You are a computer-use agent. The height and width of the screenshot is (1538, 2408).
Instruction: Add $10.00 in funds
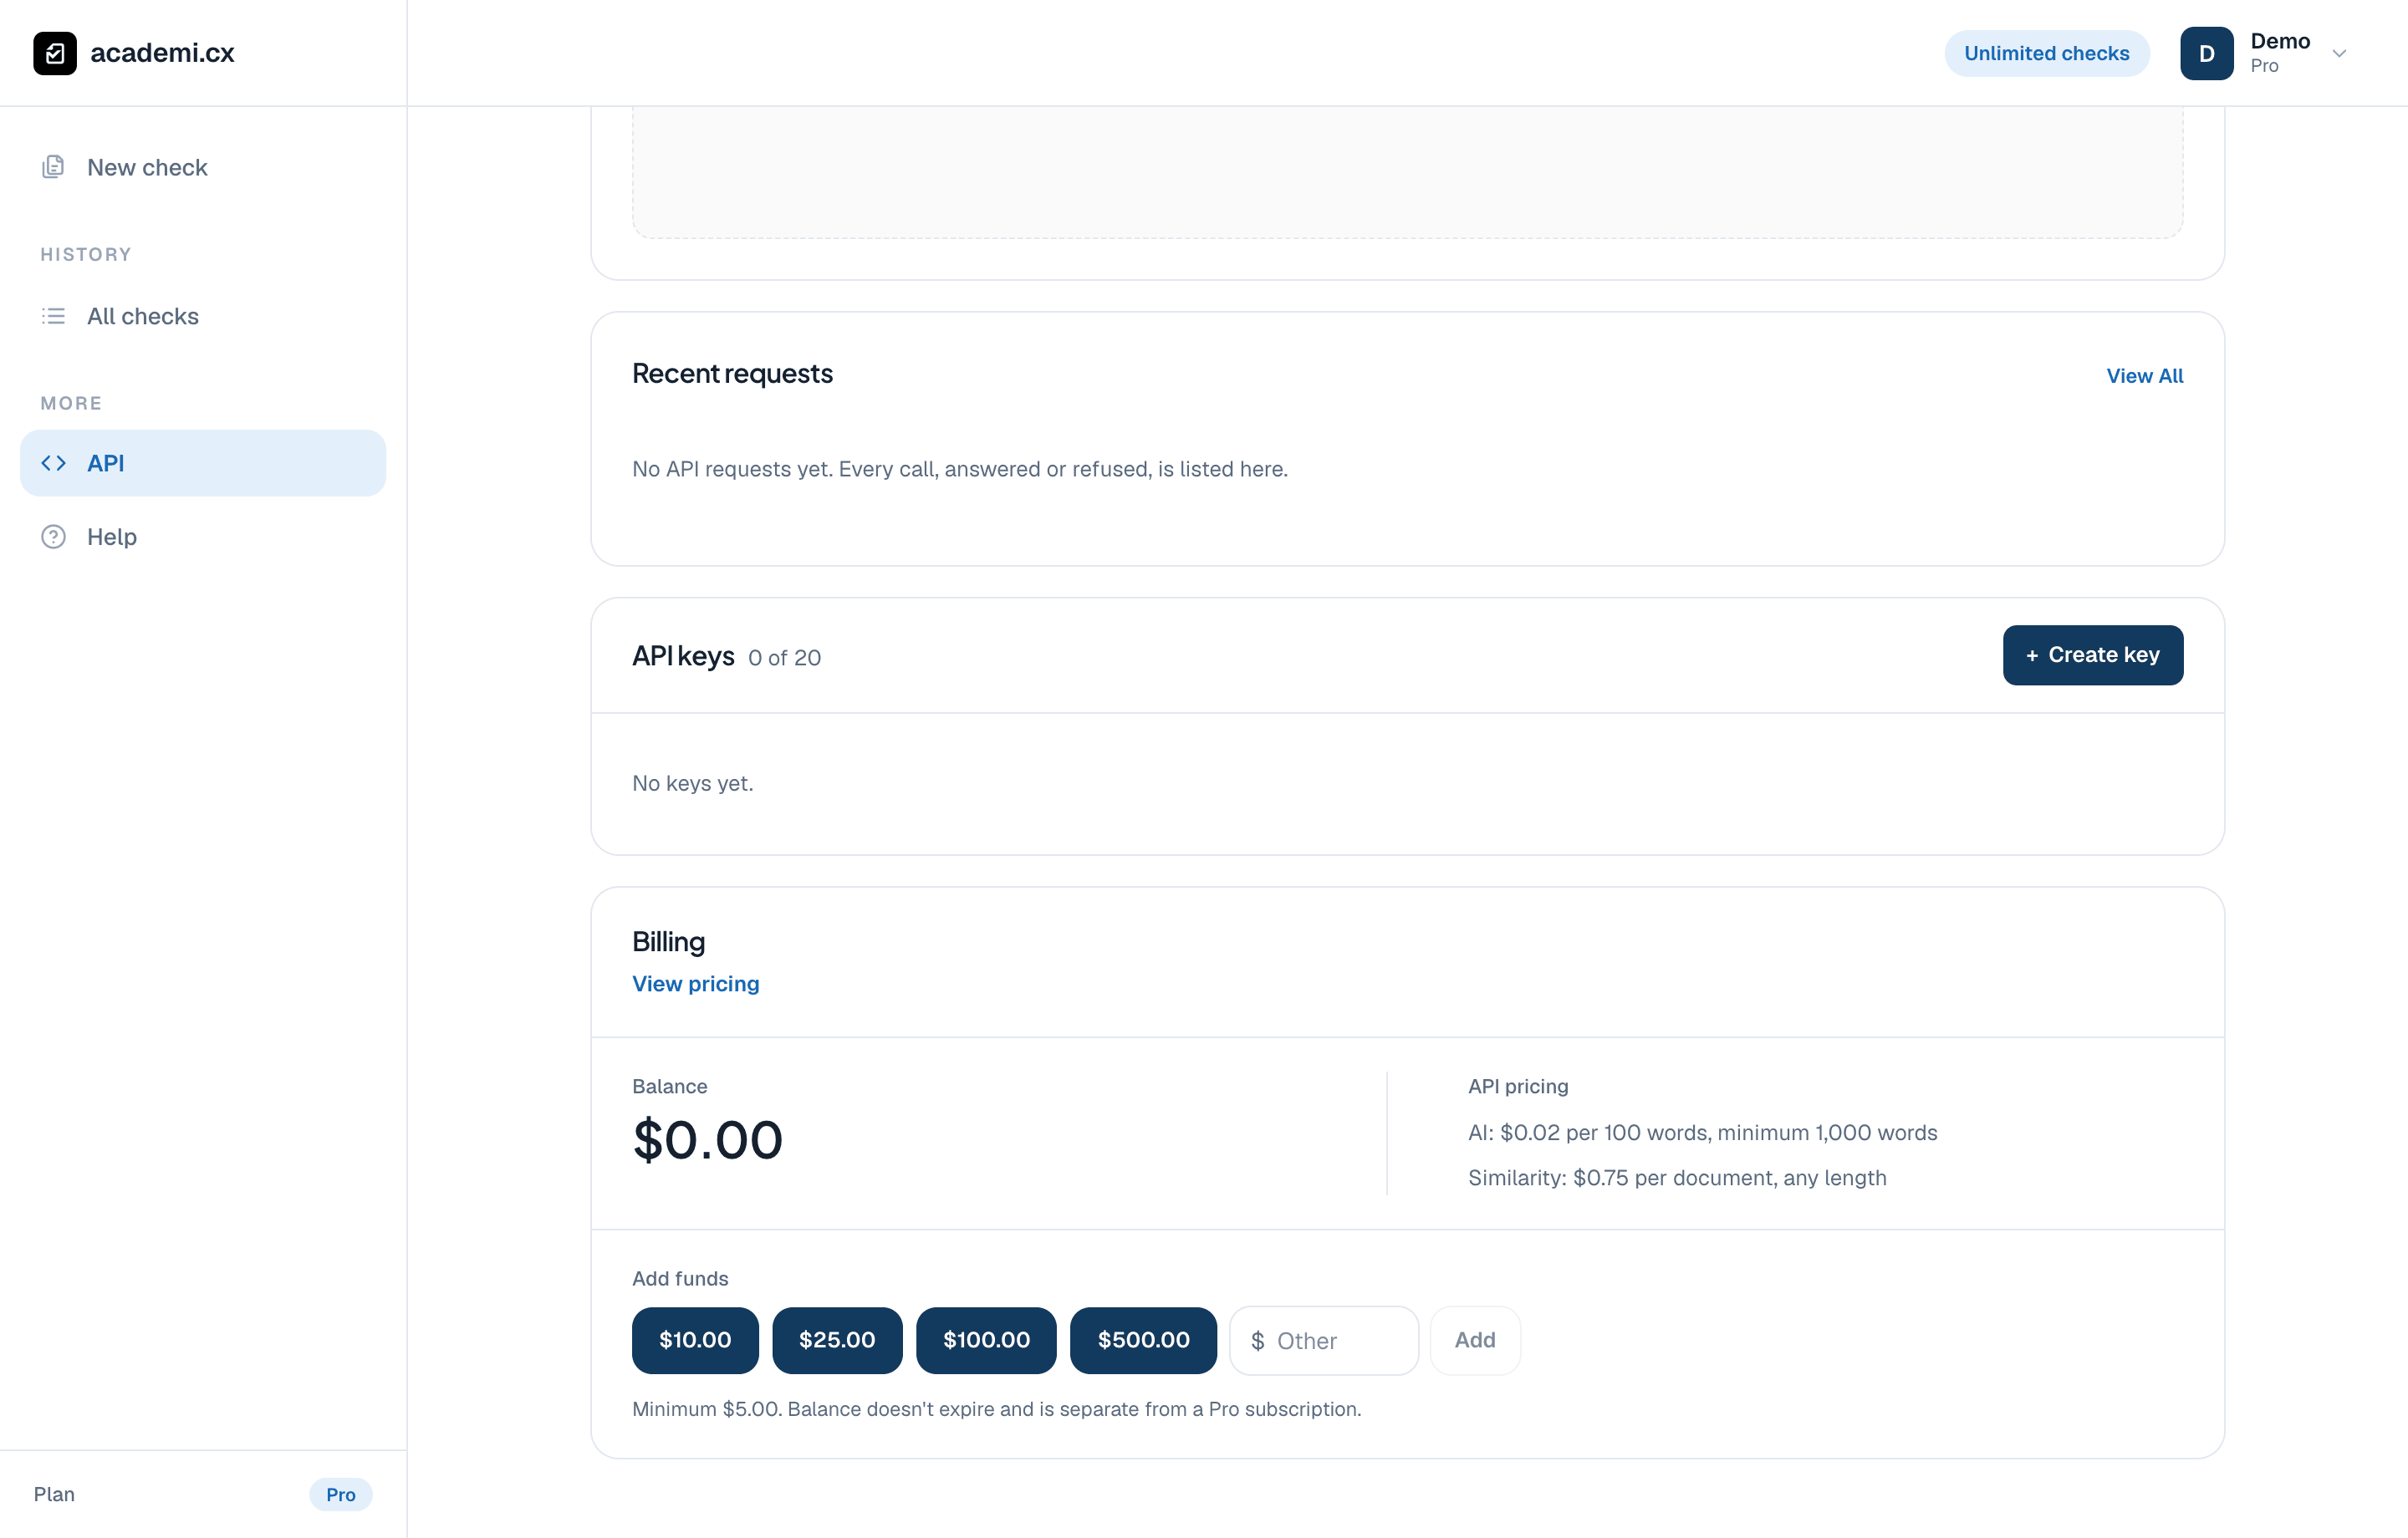coord(695,1340)
